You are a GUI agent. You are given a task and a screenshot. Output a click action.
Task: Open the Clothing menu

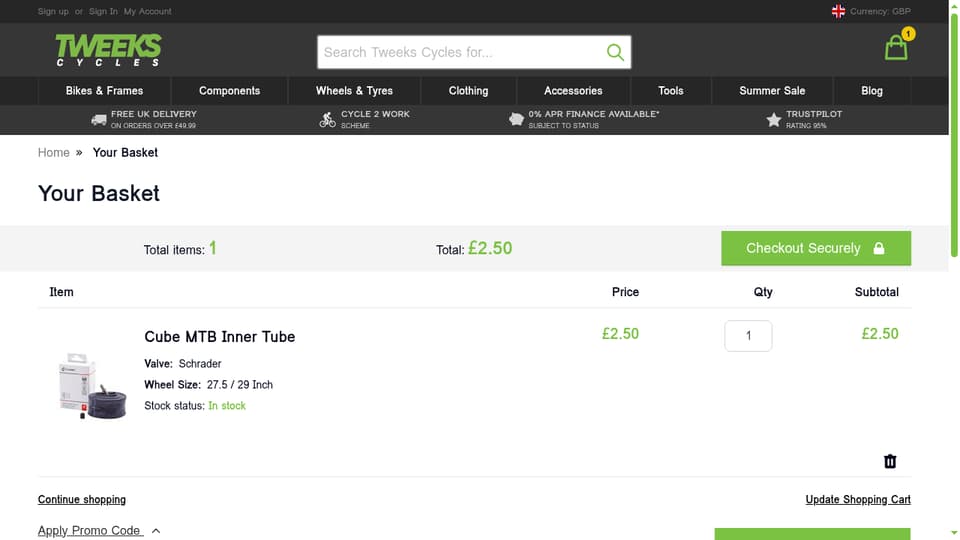[468, 91]
